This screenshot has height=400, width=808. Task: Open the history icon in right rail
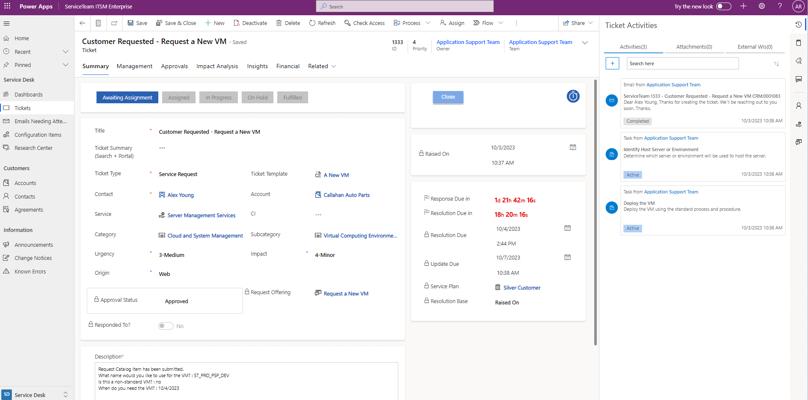tap(799, 25)
